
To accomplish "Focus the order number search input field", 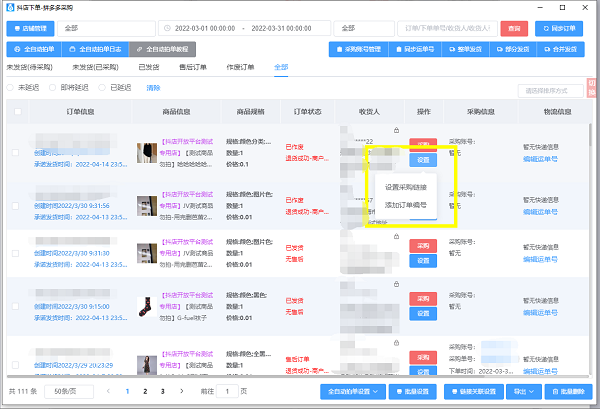I will tap(447, 28).
